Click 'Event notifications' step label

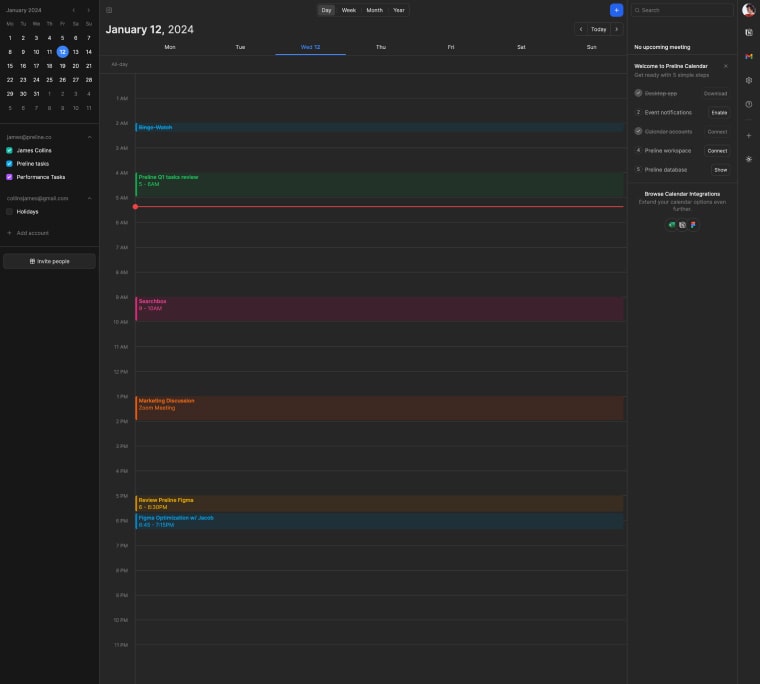pyautogui.click(x=668, y=112)
